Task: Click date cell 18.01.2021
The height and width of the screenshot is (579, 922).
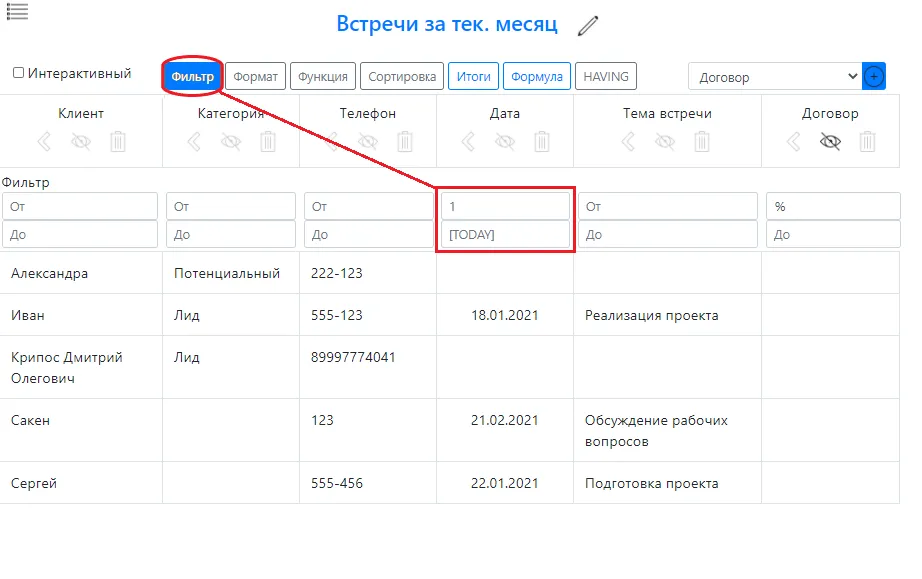Action: tap(505, 314)
